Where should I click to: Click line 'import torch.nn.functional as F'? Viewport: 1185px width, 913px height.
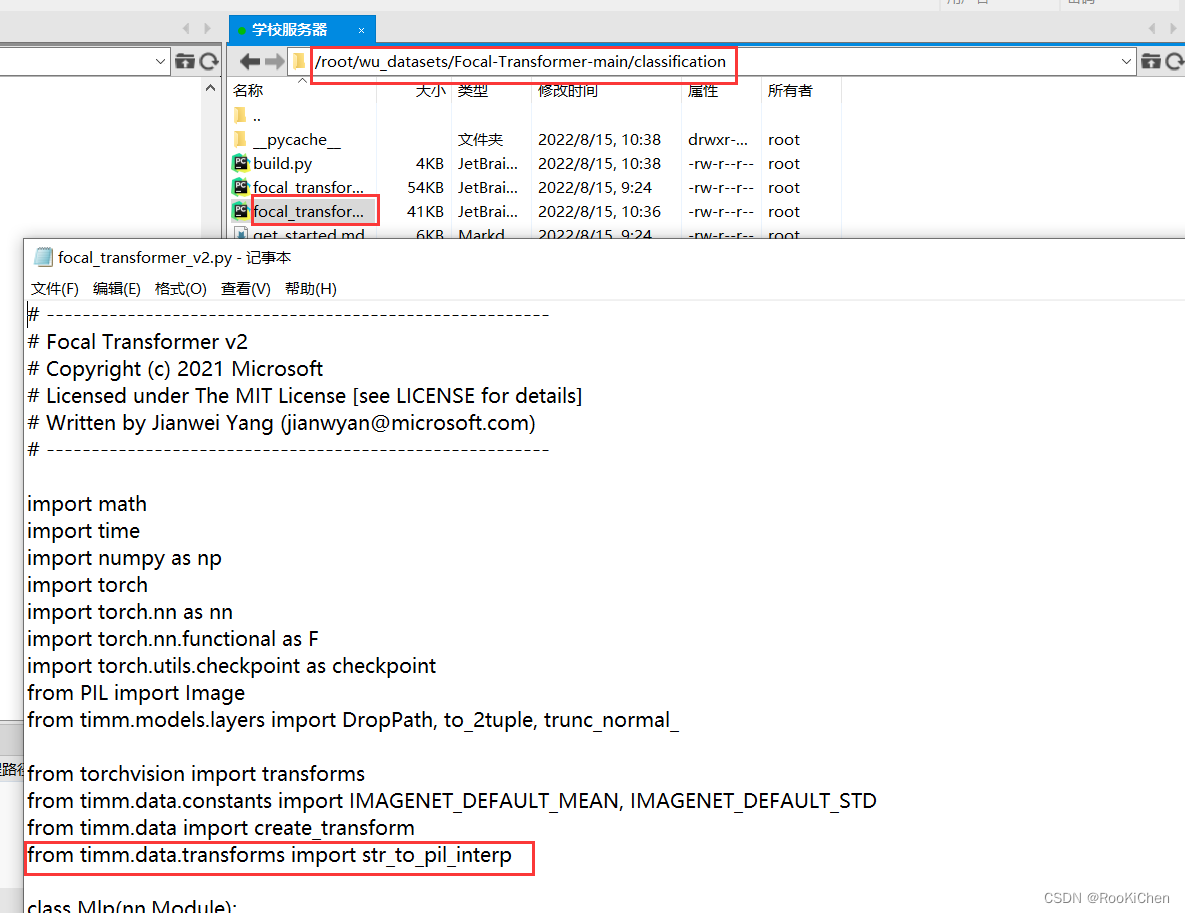click(172, 639)
